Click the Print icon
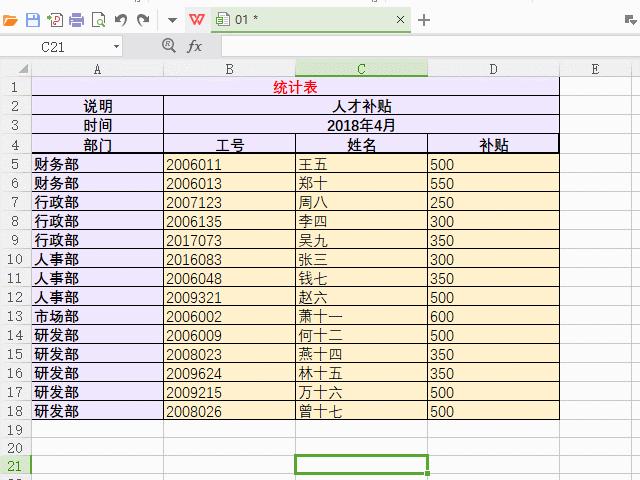The width and height of the screenshot is (640, 480). pos(76,20)
